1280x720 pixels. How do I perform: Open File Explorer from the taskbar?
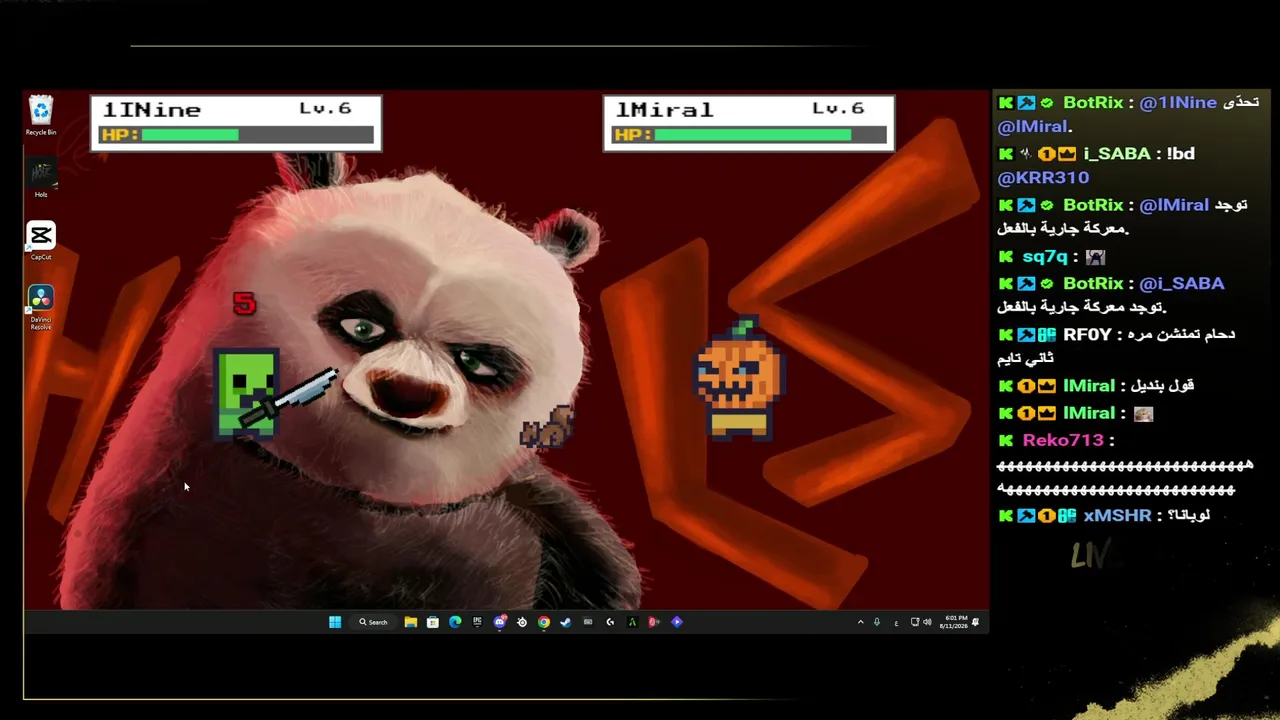[411, 622]
